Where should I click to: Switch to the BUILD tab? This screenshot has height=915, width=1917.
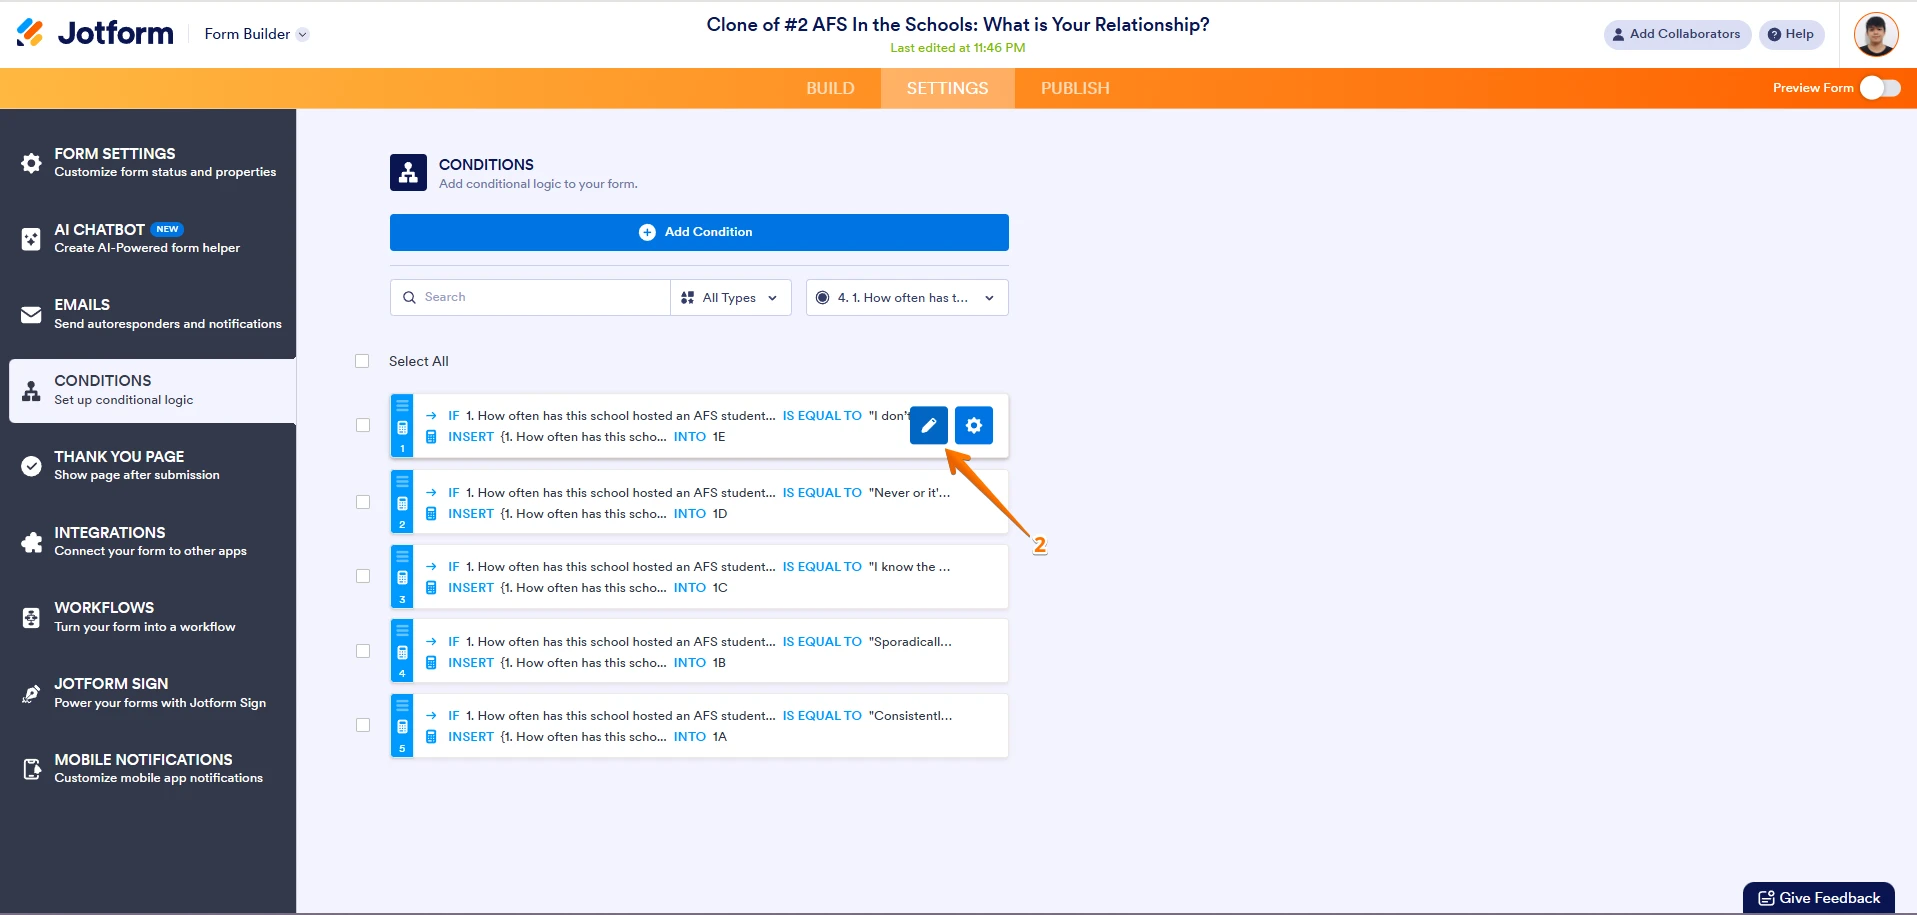tap(830, 88)
